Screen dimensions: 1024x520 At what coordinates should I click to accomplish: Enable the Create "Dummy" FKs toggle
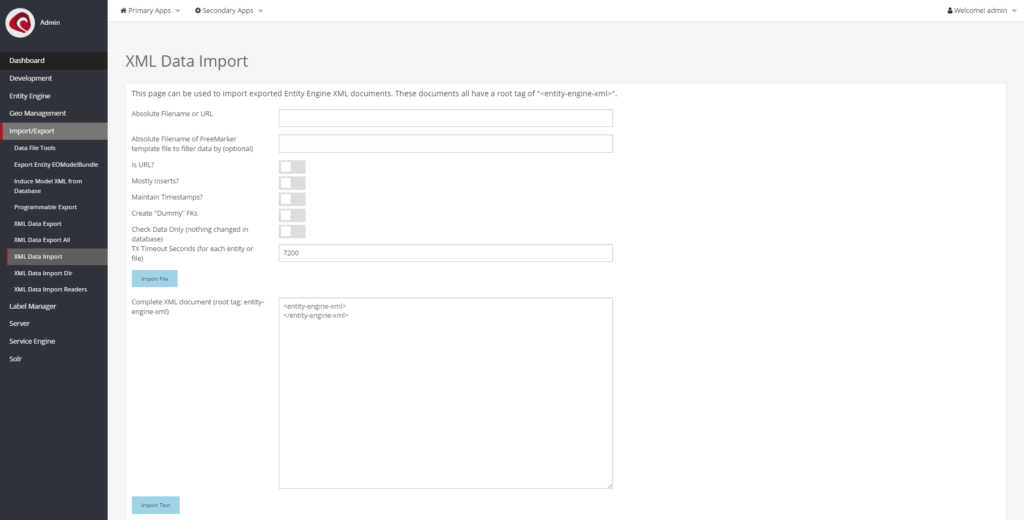click(292, 215)
